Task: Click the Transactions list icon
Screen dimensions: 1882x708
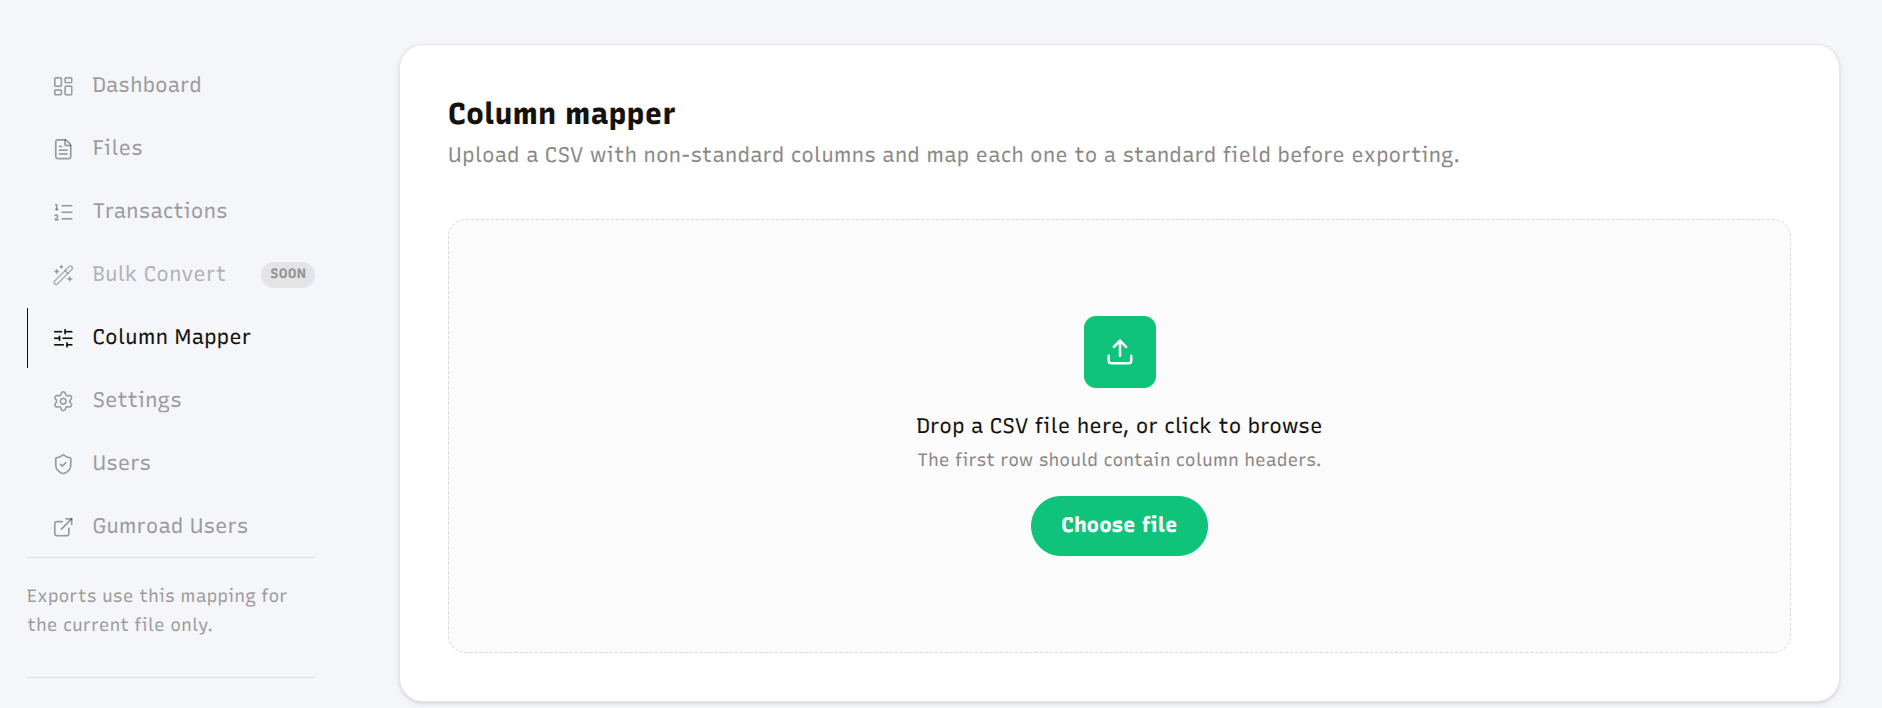Action: 63,212
